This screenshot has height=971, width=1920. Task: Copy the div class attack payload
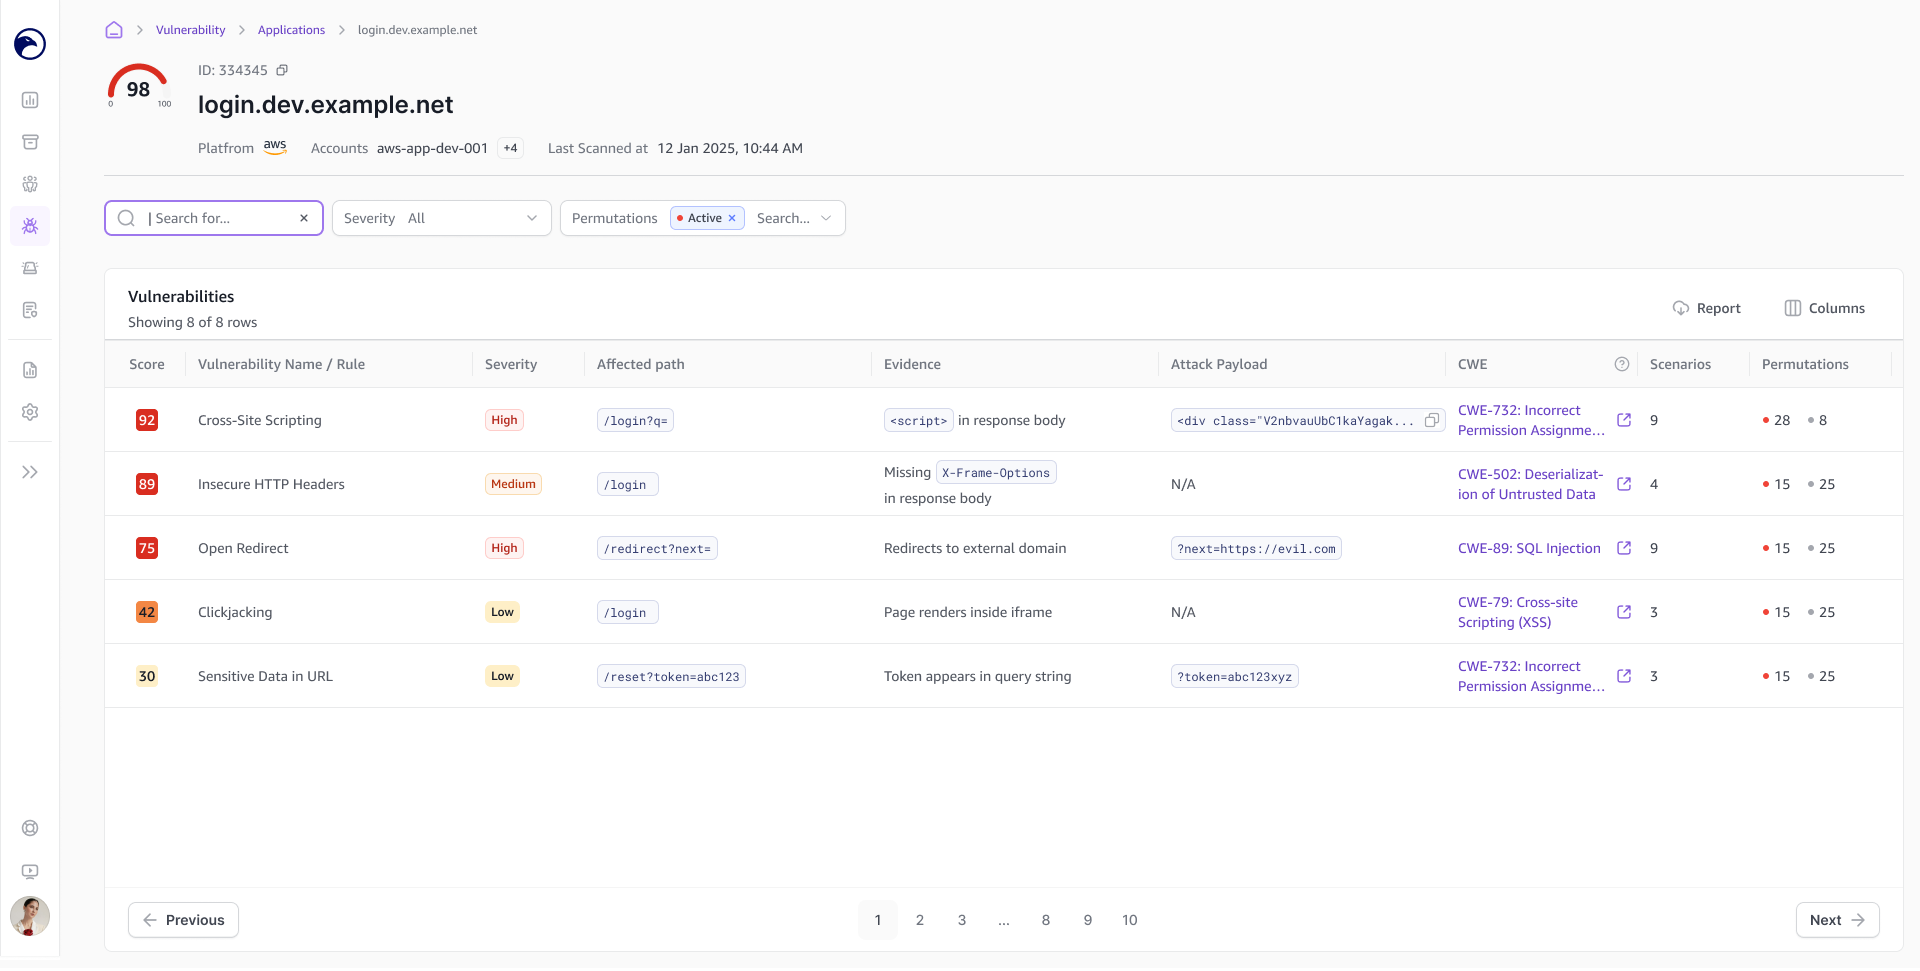click(1432, 420)
